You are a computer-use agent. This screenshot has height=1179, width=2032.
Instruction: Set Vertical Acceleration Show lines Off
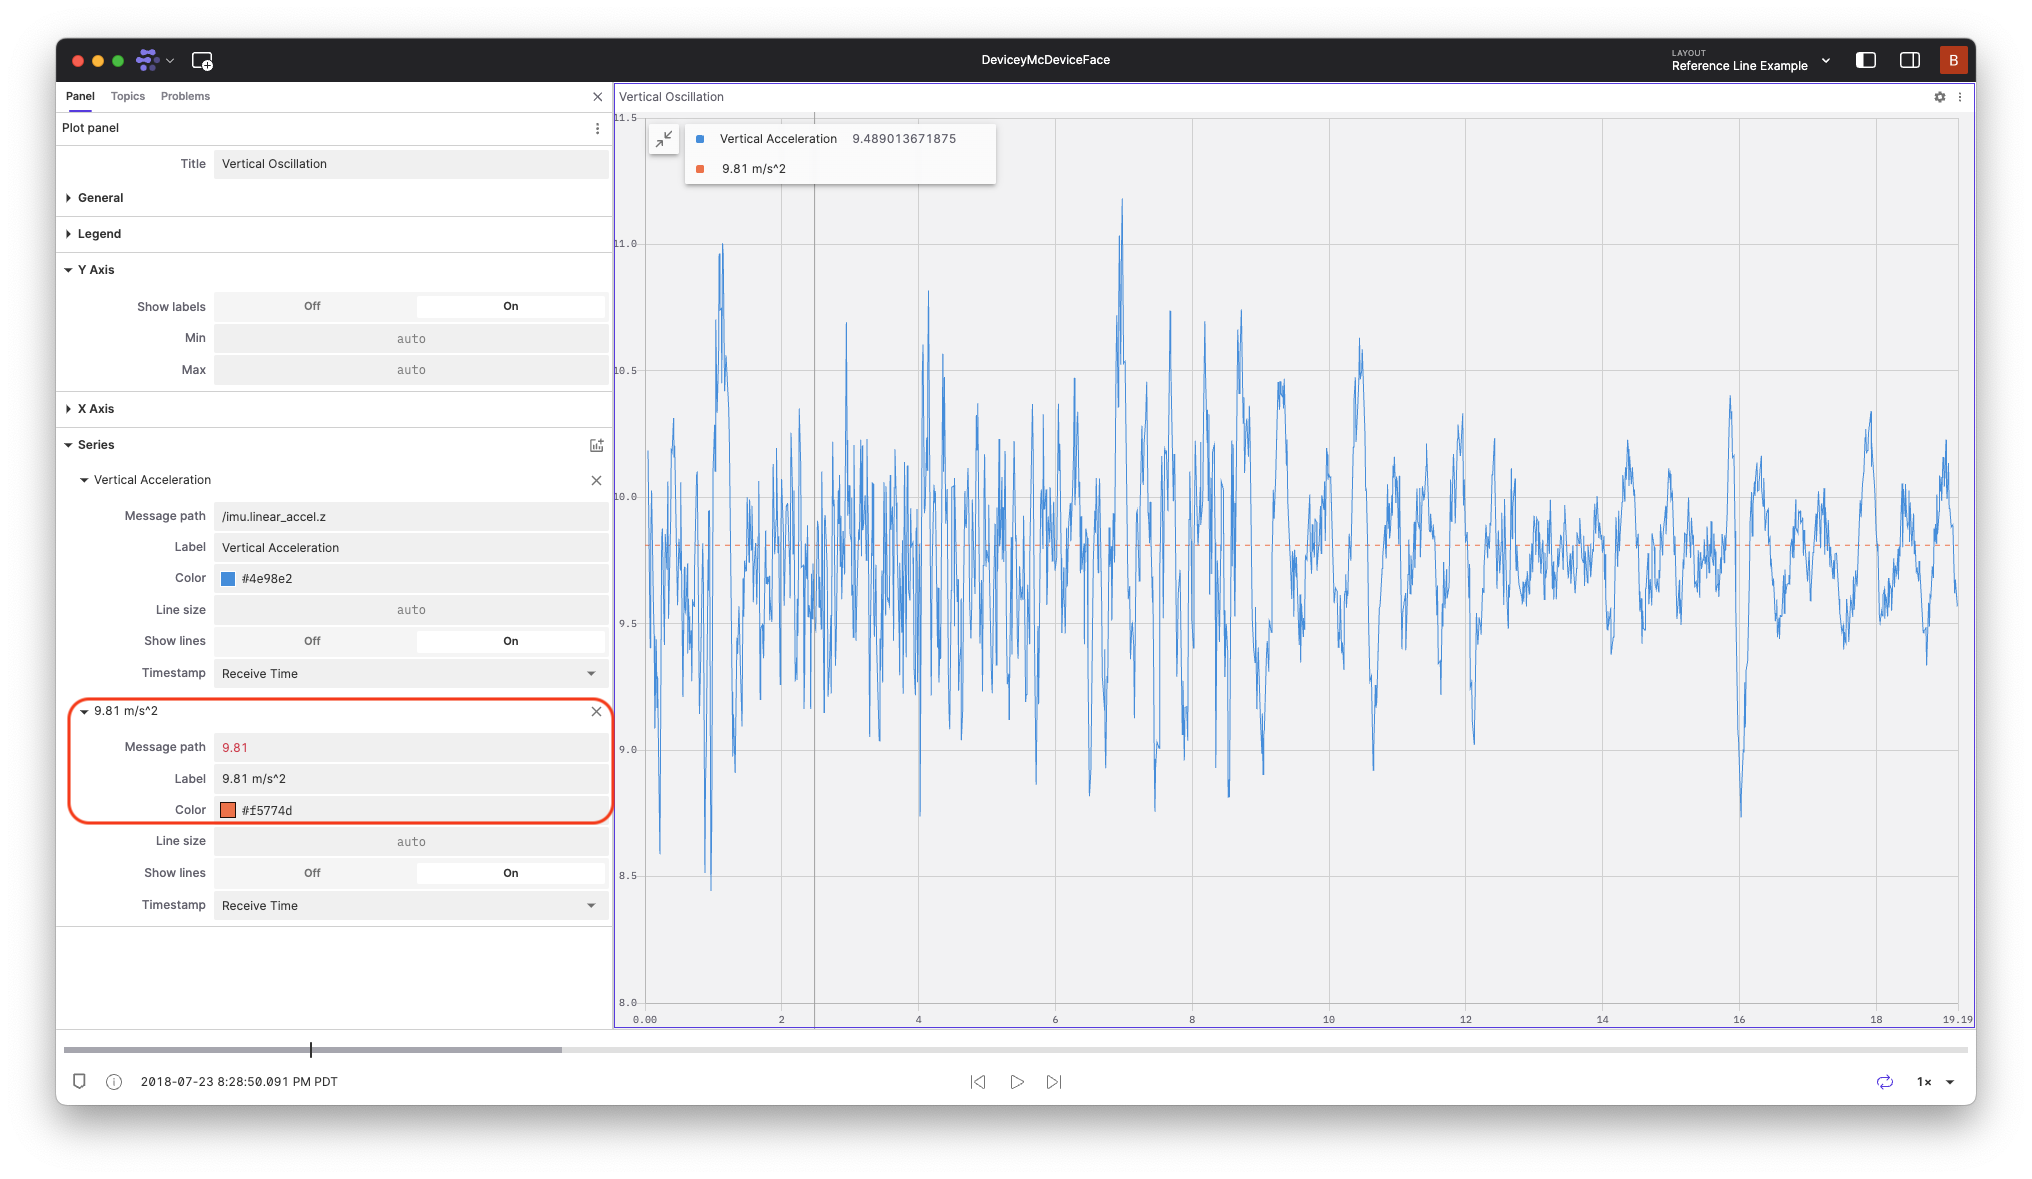(x=313, y=641)
